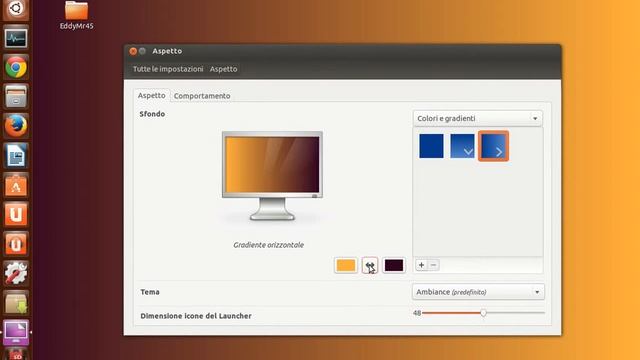
Task: Choose the vertical gradient thumbnail
Action: pos(462,146)
